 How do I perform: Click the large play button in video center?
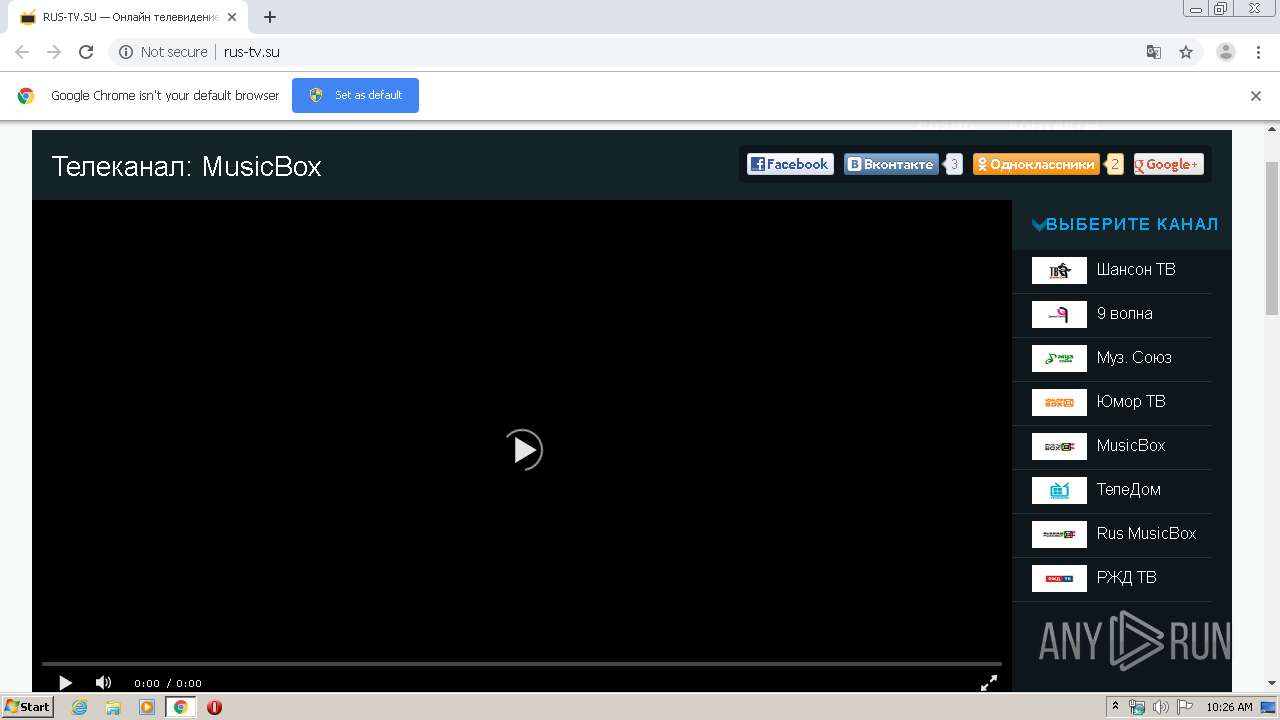(x=523, y=450)
